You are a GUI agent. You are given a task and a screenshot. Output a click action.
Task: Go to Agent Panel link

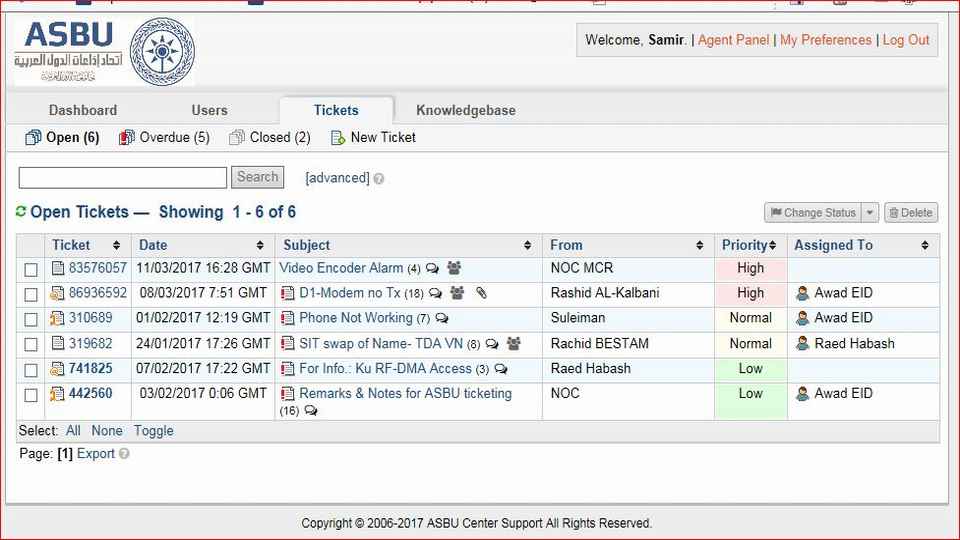(x=733, y=40)
